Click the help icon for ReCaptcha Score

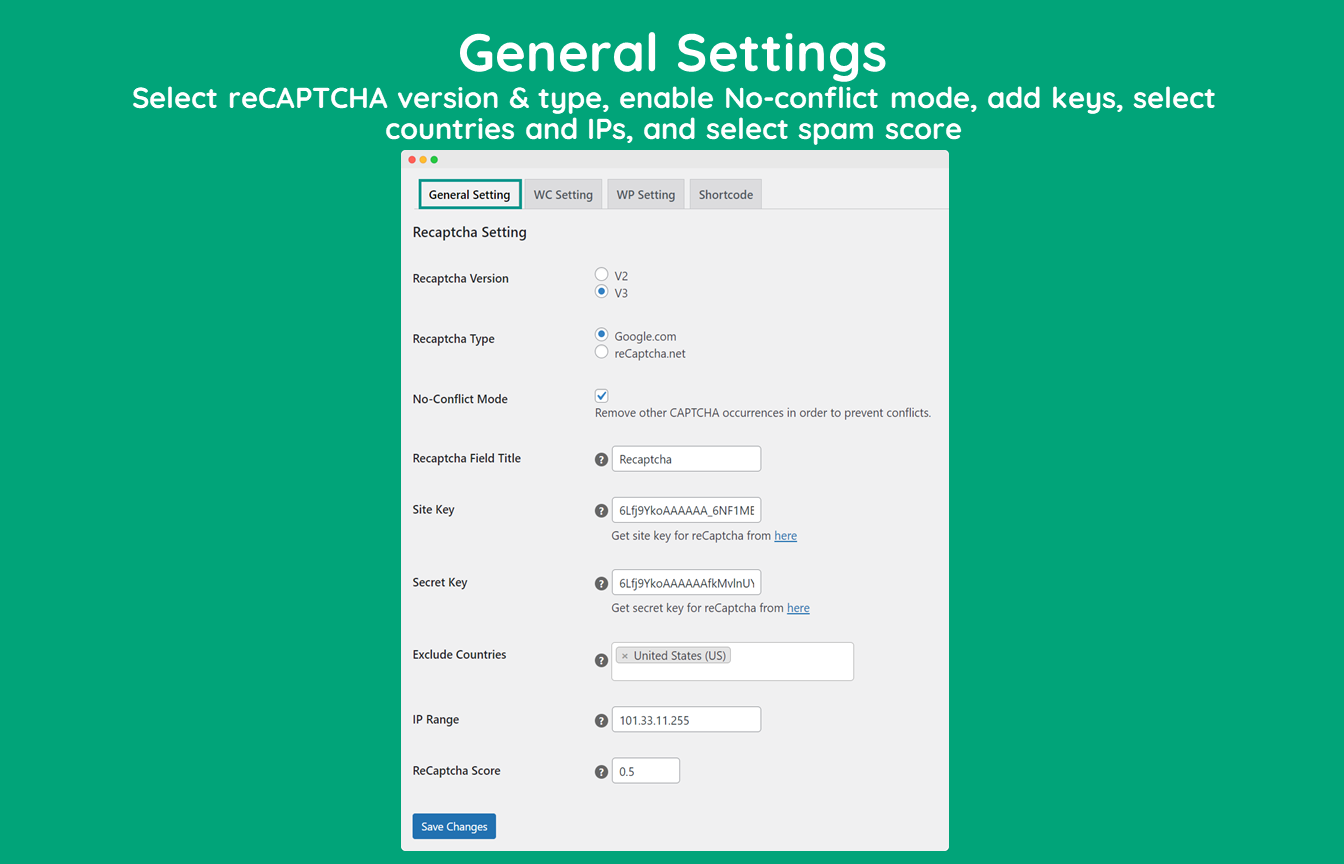click(x=601, y=772)
